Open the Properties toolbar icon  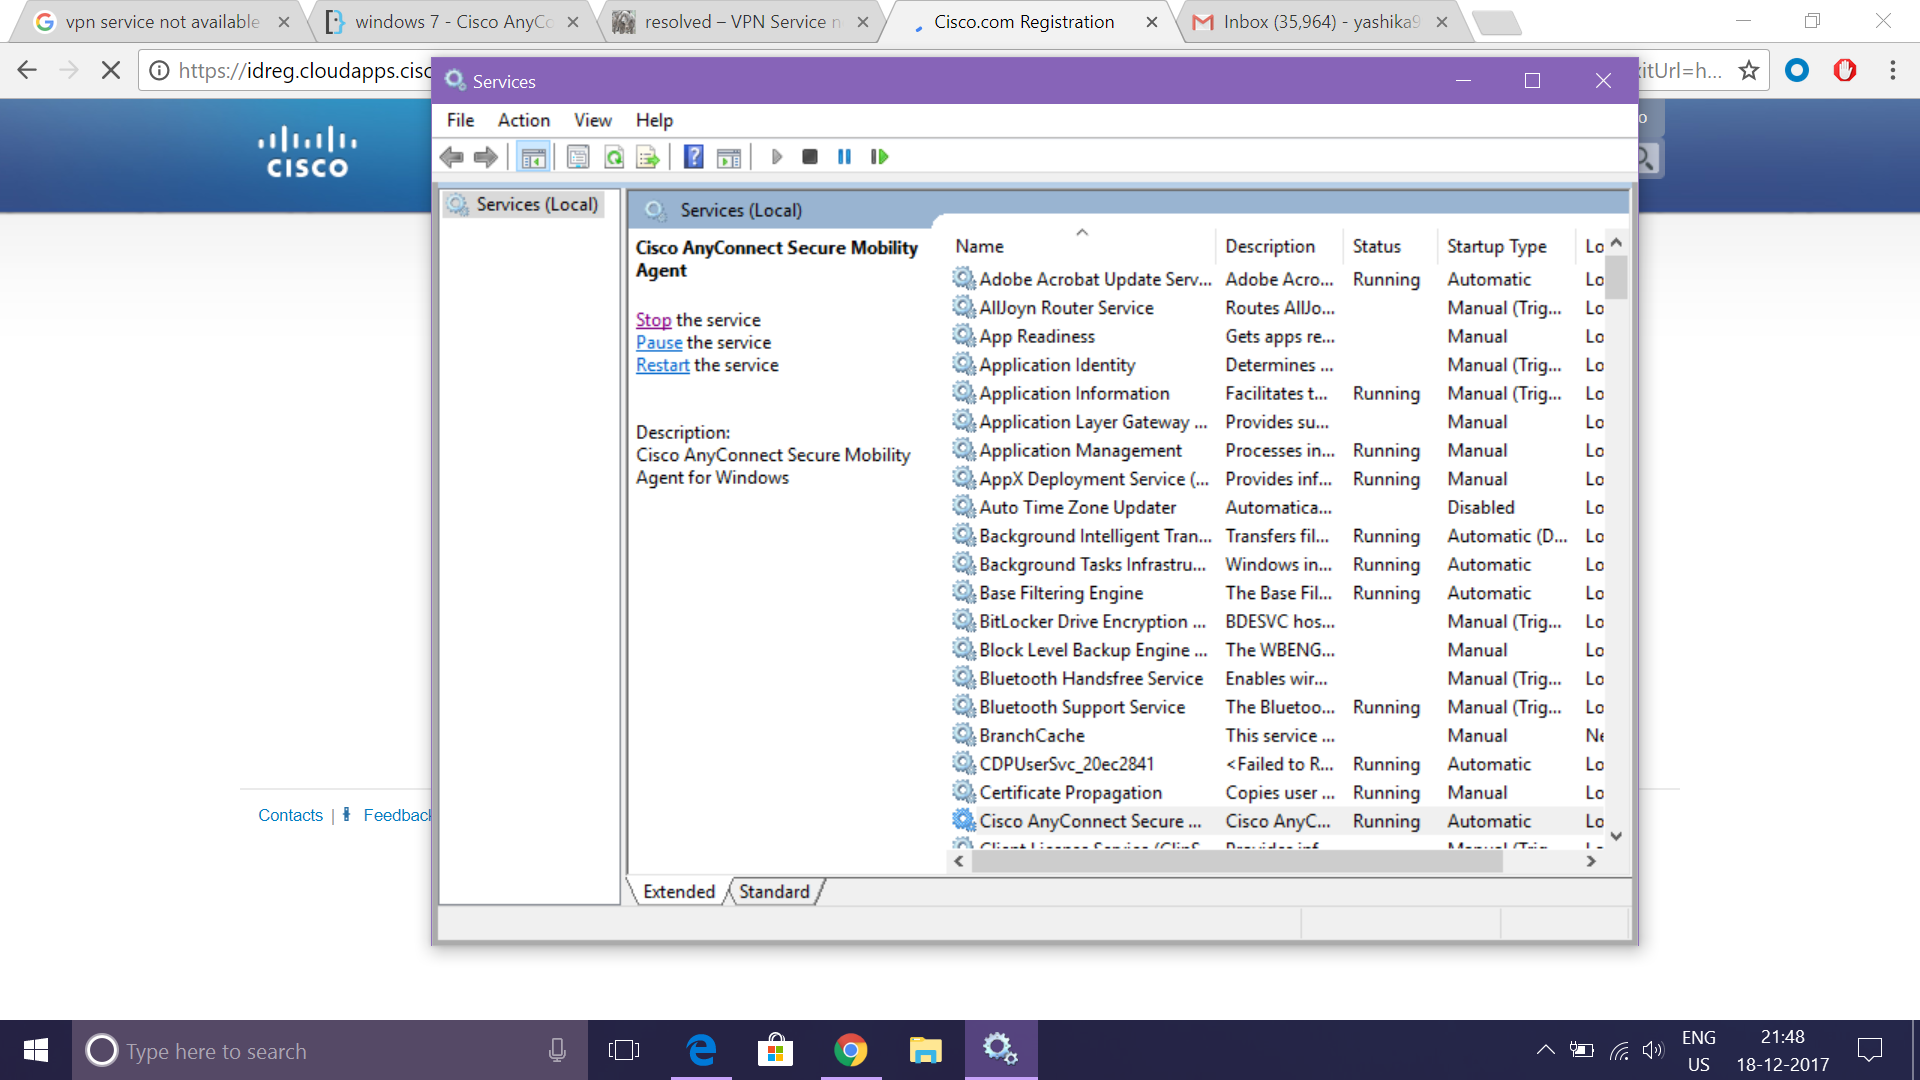(578, 157)
